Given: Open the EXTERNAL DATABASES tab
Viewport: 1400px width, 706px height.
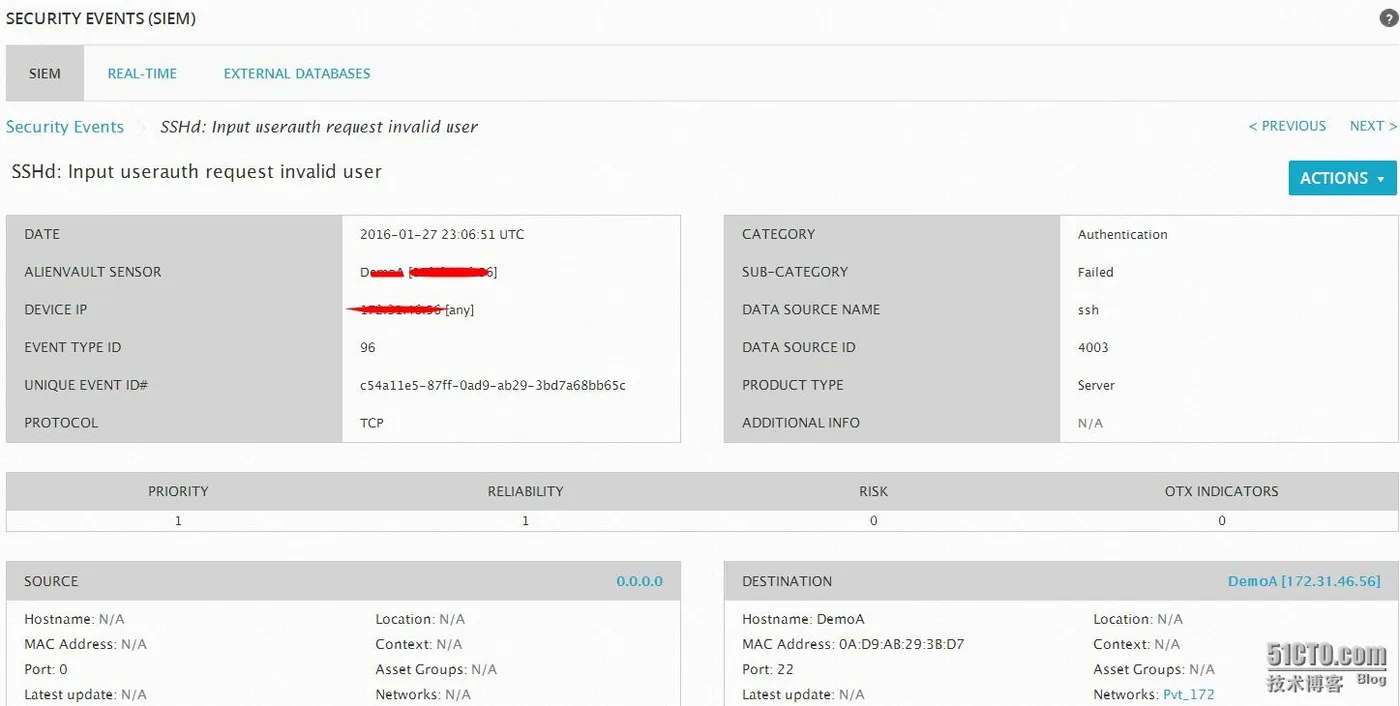Looking at the screenshot, I should click(x=297, y=73).
